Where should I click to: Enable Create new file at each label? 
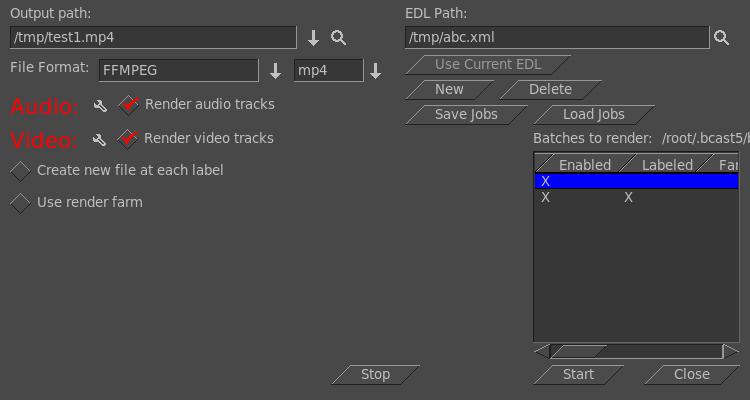[20, 171]
